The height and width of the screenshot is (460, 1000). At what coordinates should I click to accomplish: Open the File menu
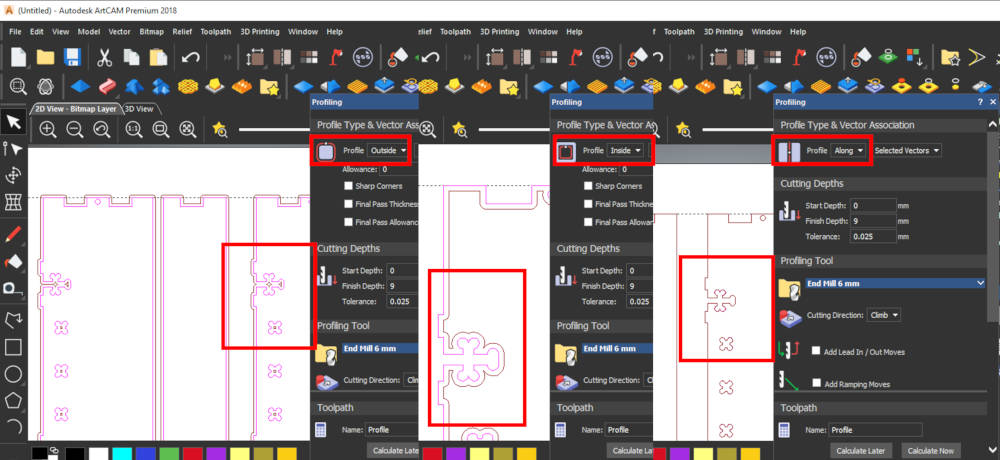15,31
